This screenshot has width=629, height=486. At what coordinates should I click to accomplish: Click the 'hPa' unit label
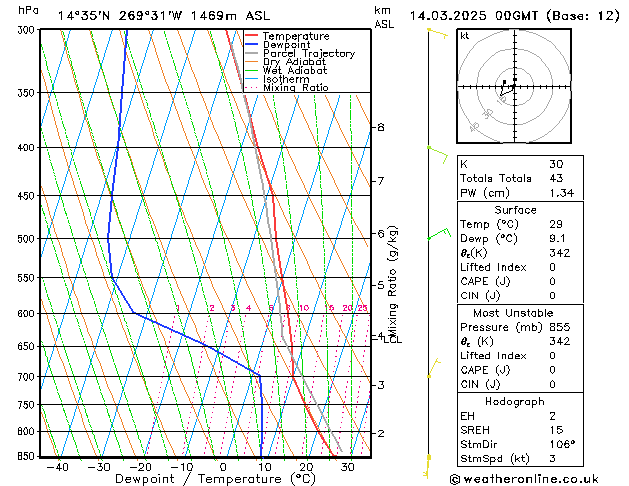coord(28,10)
